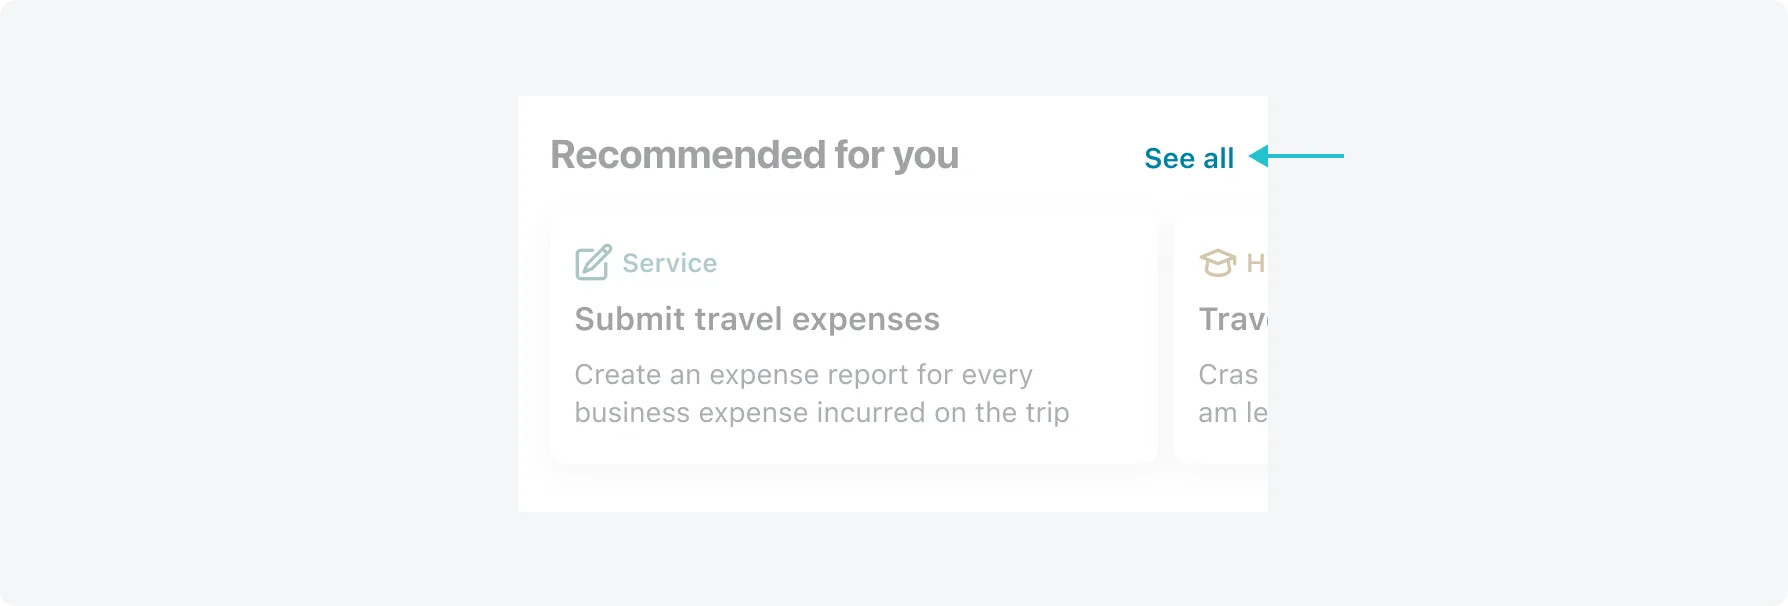Select the "Service" category label
Viewport: 1788px width, 606px height.
669,263
